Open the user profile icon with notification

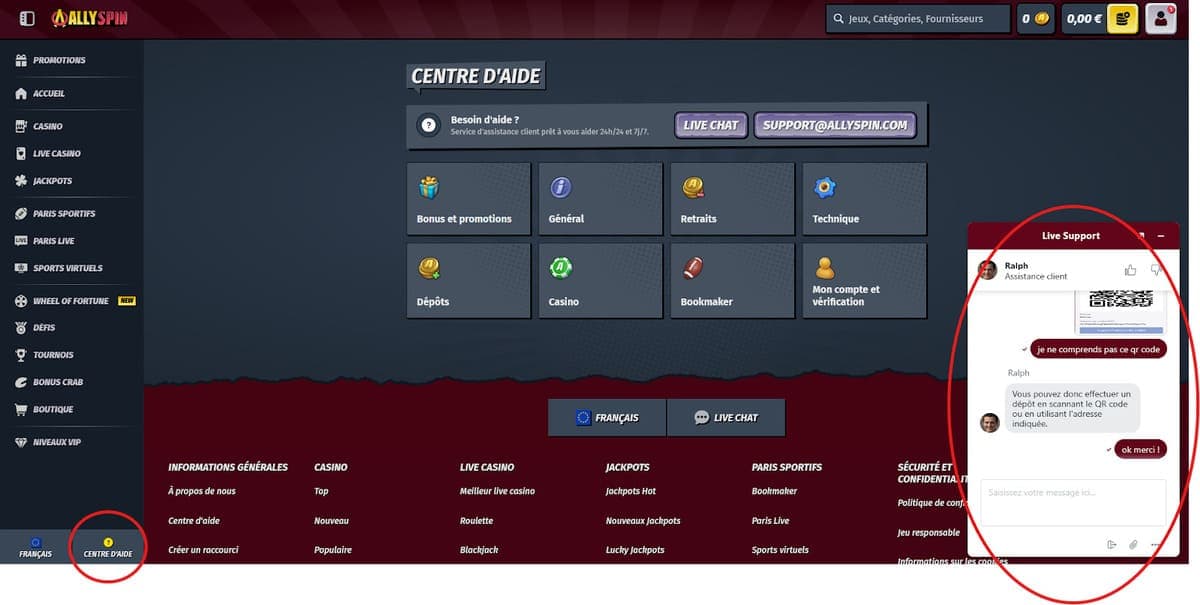coord(1160,19)
